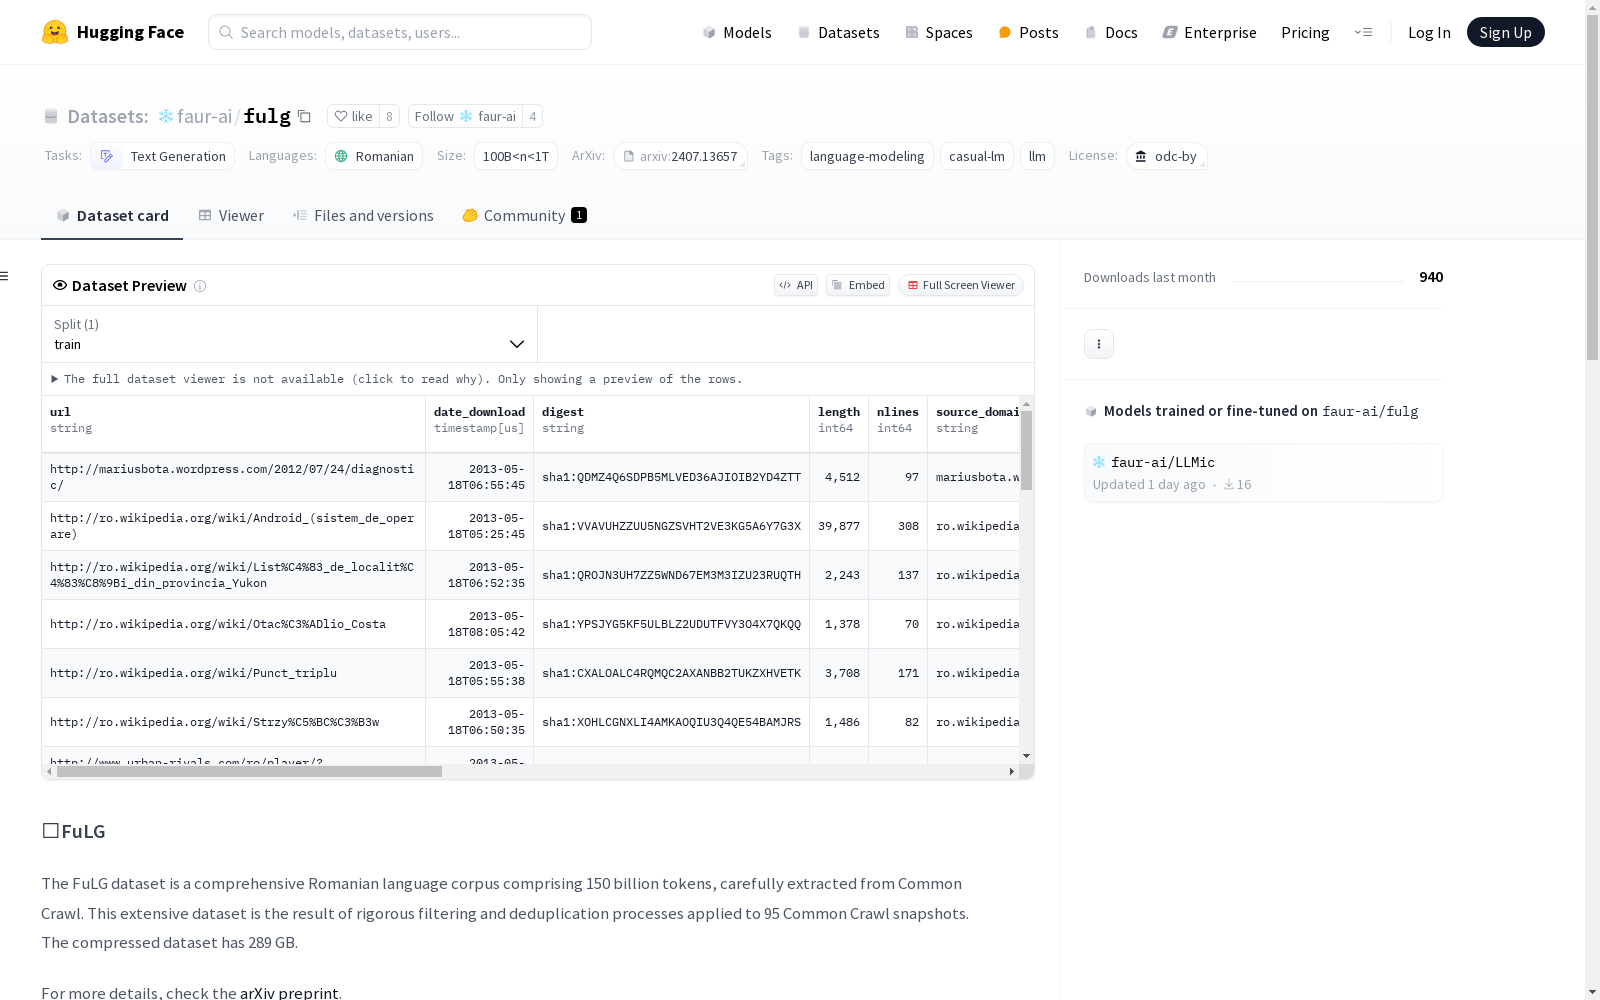Click the faur-ai organization name in the title

tap(205, 117)
